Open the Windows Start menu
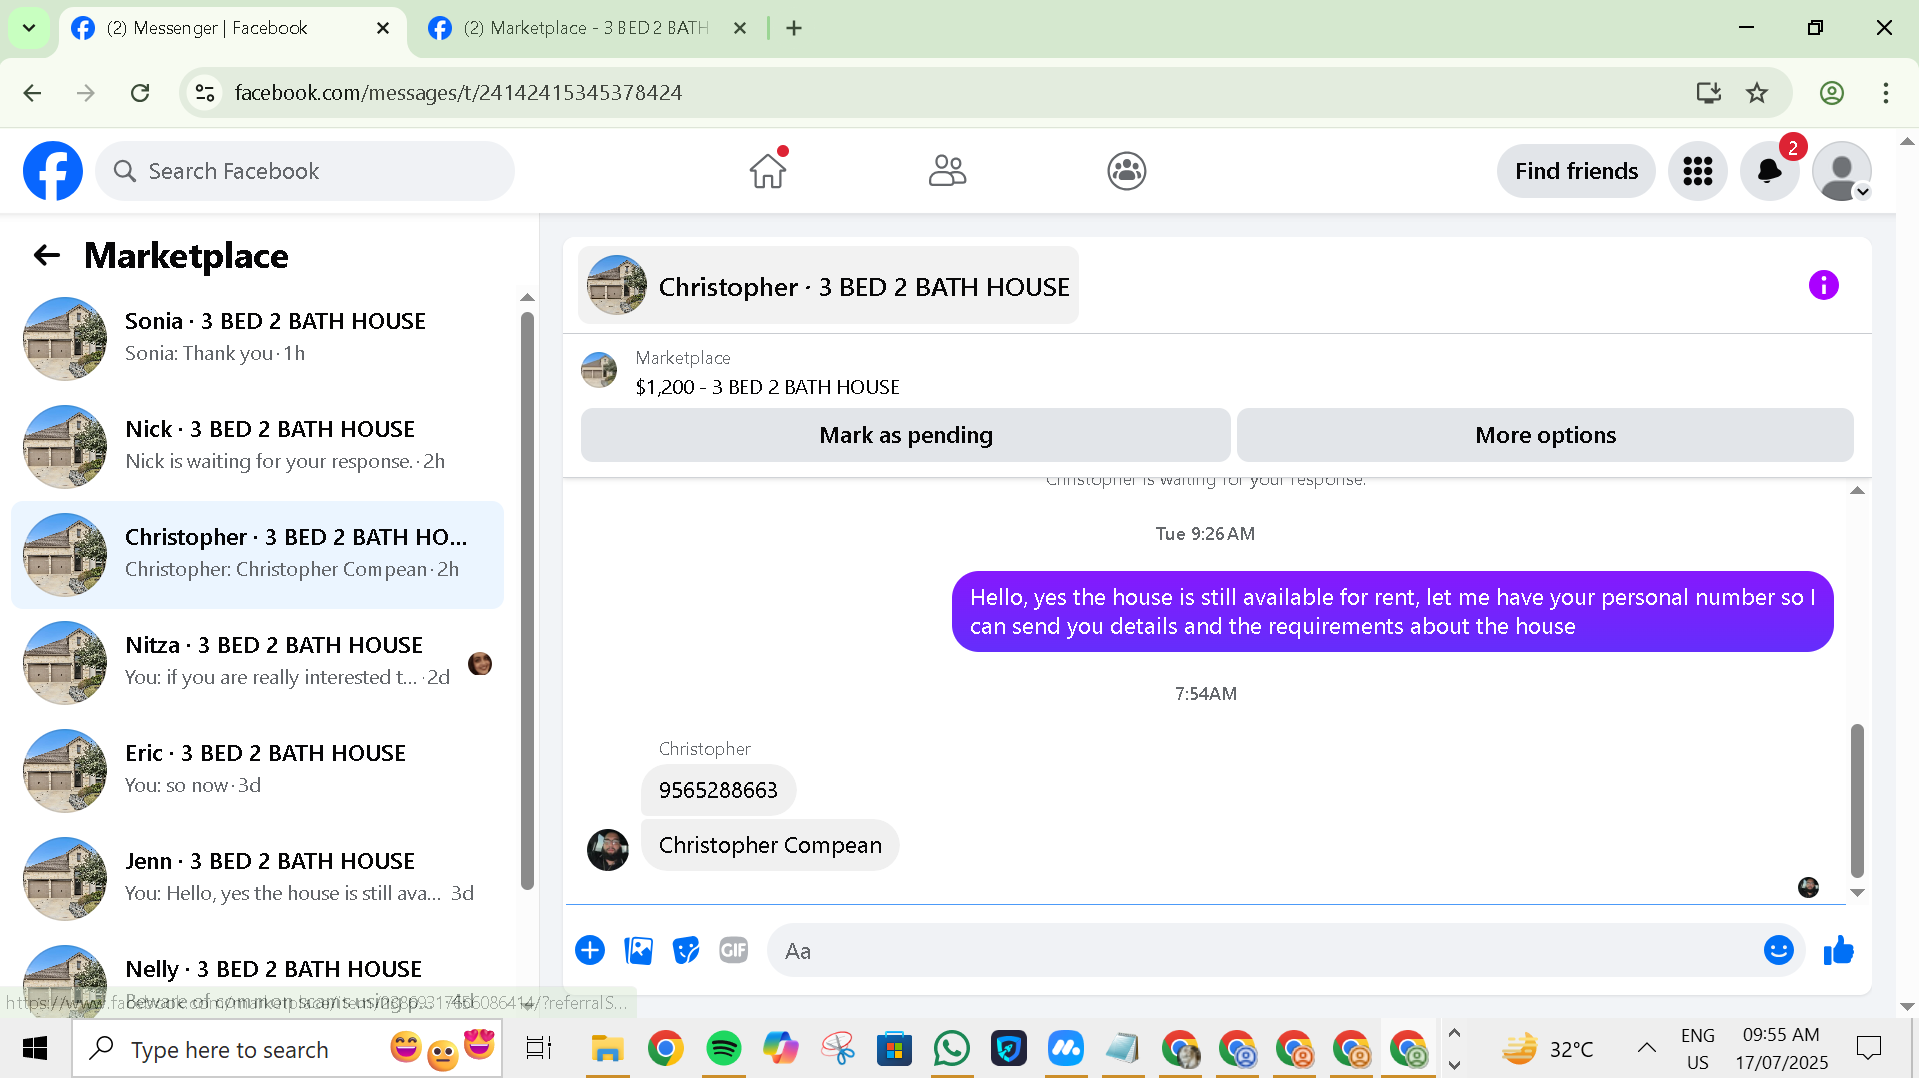 [35, 1048]
